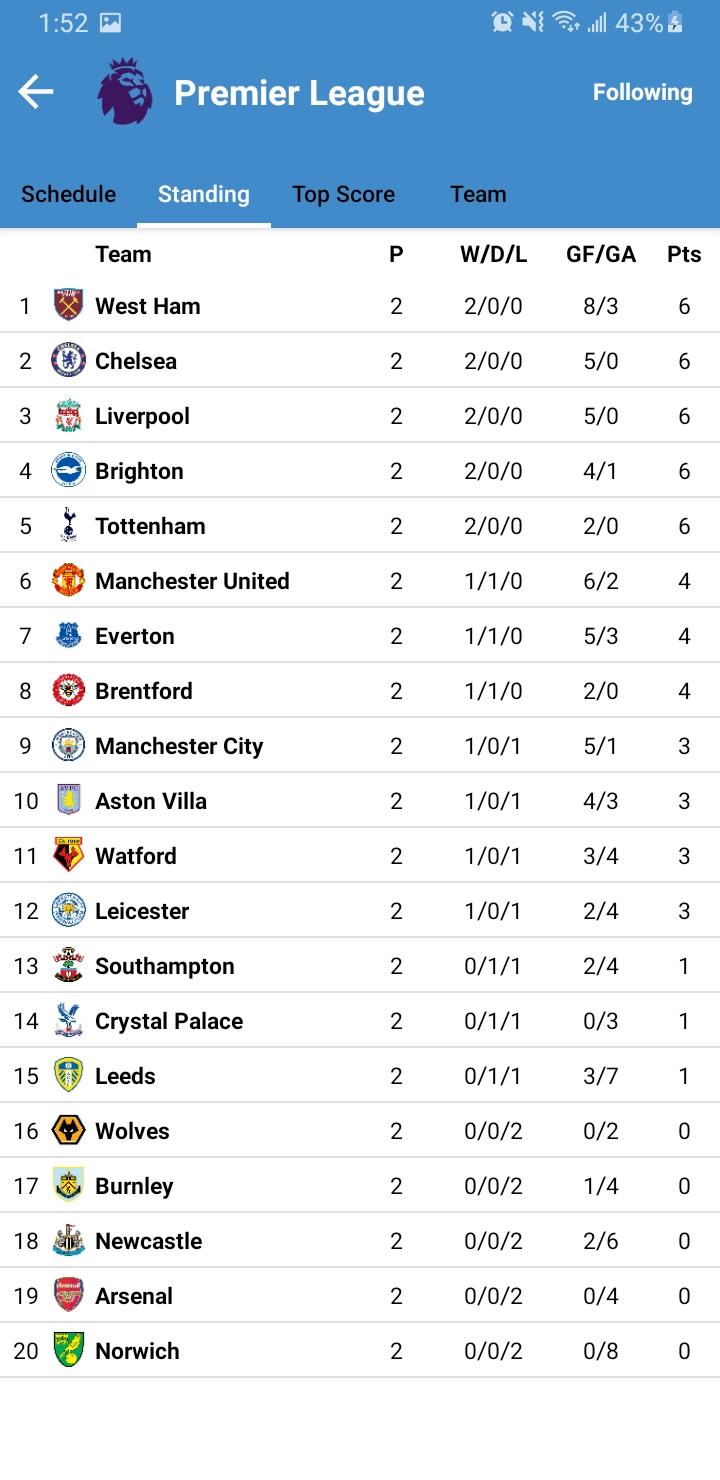Screen dimensions: 720x1480
Task: Tap the Liverpool club crest
Action: (x=68, y=415)
